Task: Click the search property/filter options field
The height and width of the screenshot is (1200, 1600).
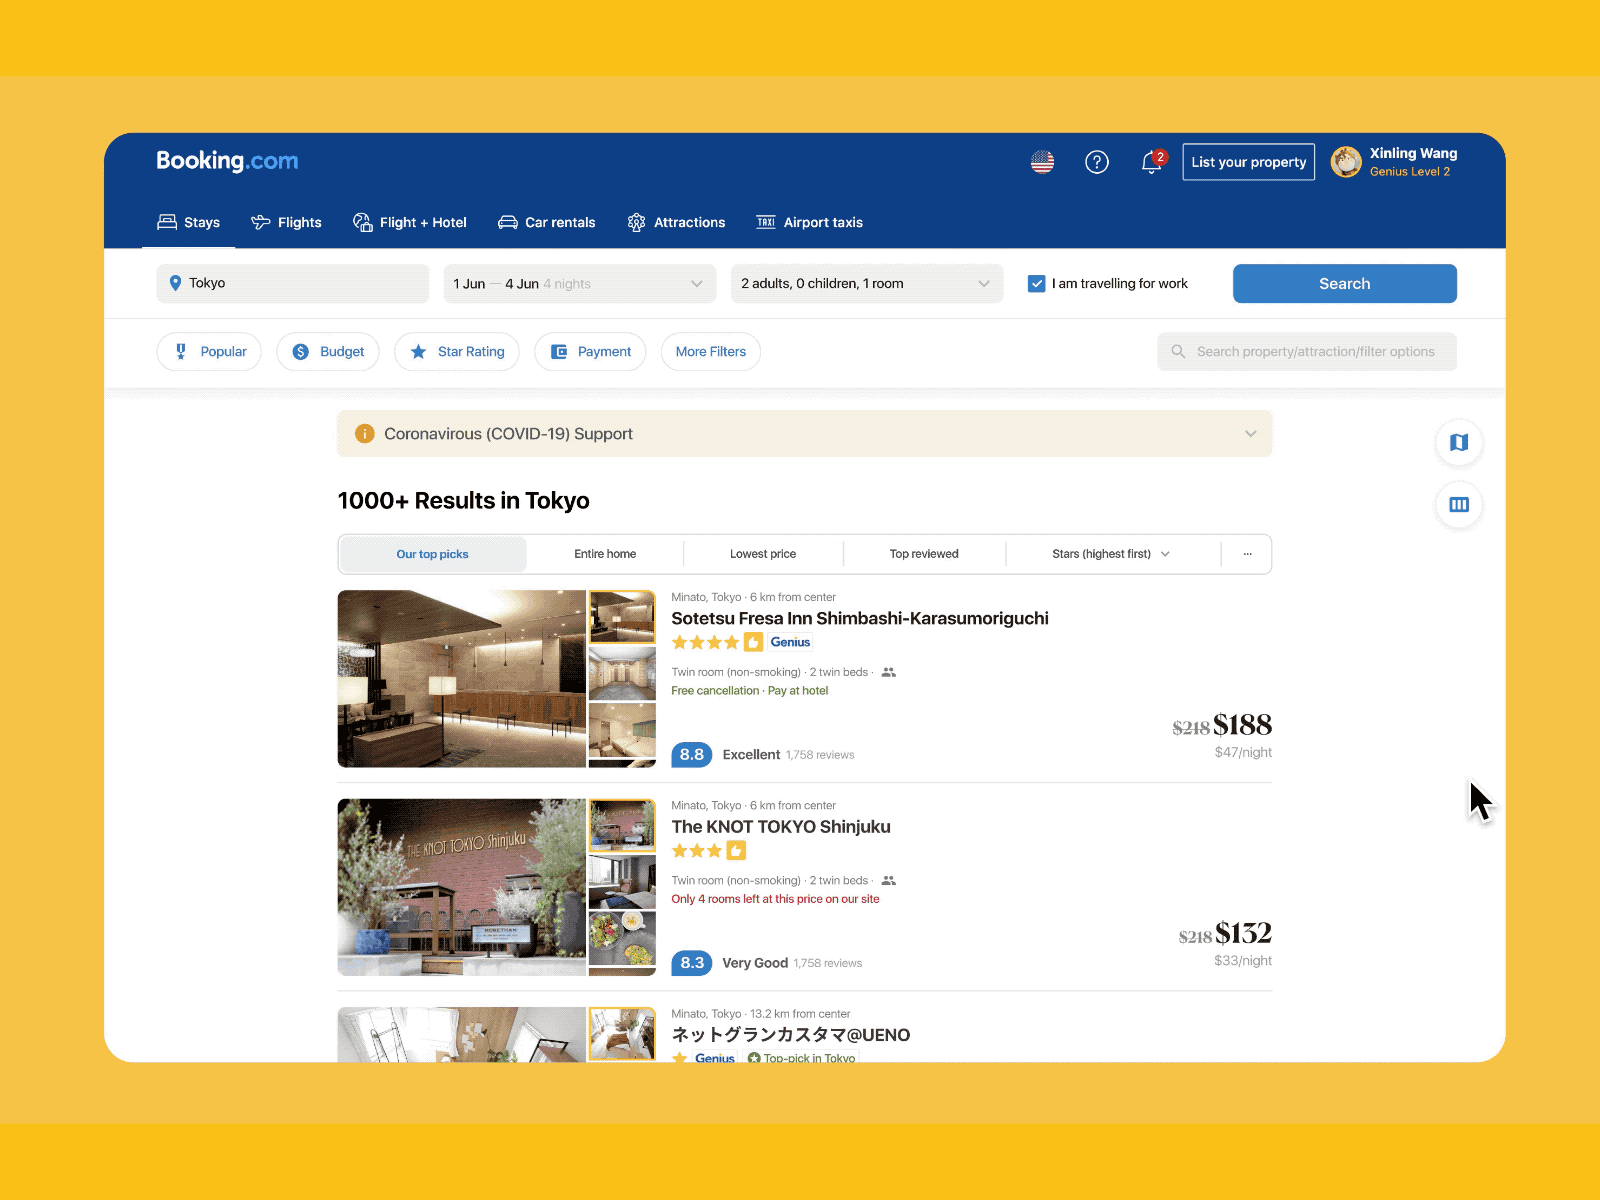Action: pos(1307,351)
